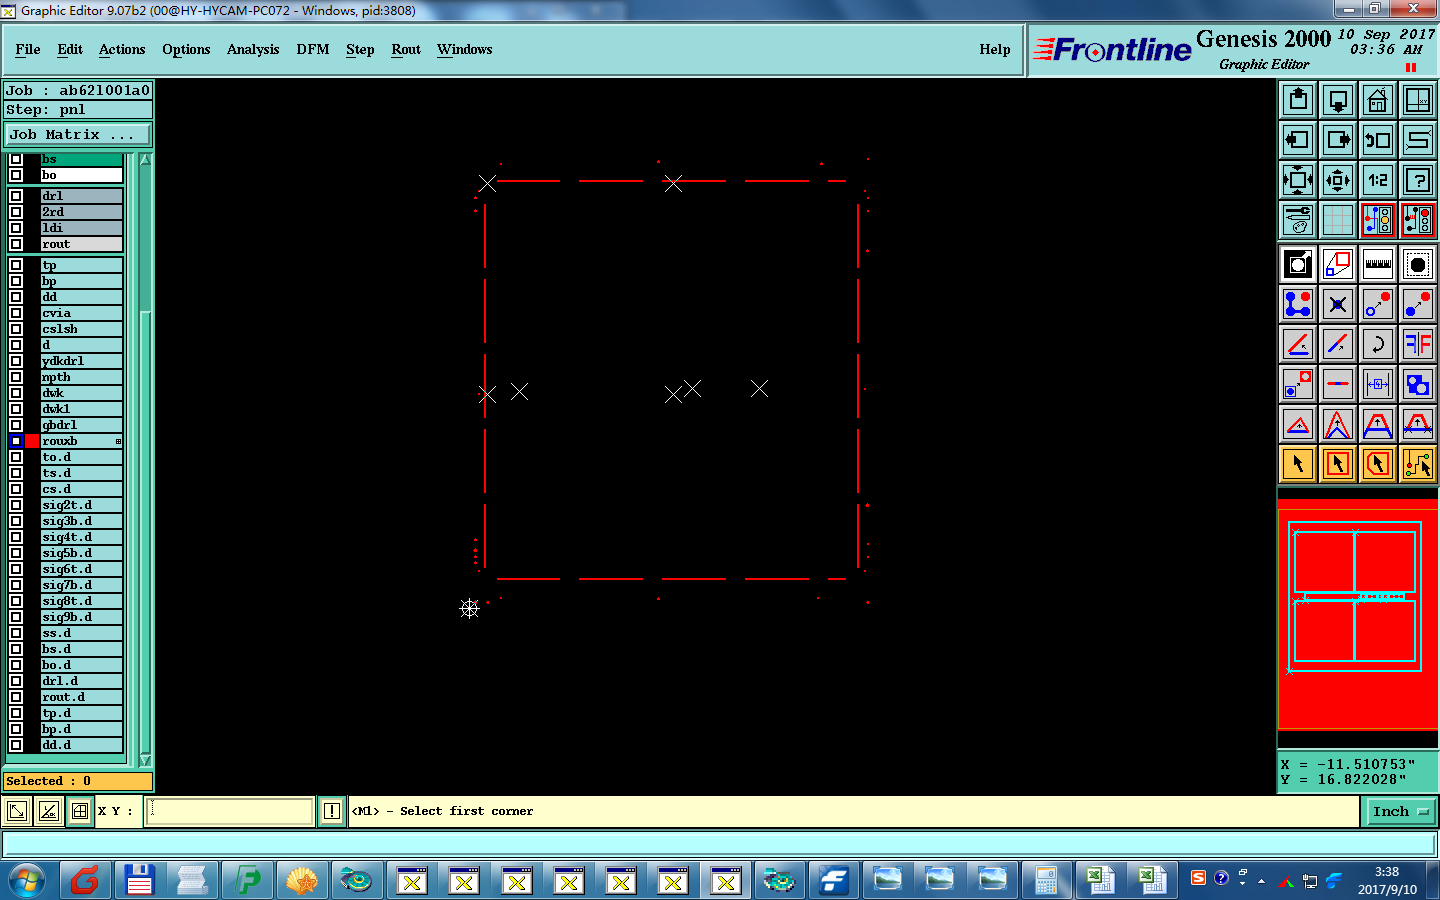Toggle the checkbox for layer cvia

(16, 313)
